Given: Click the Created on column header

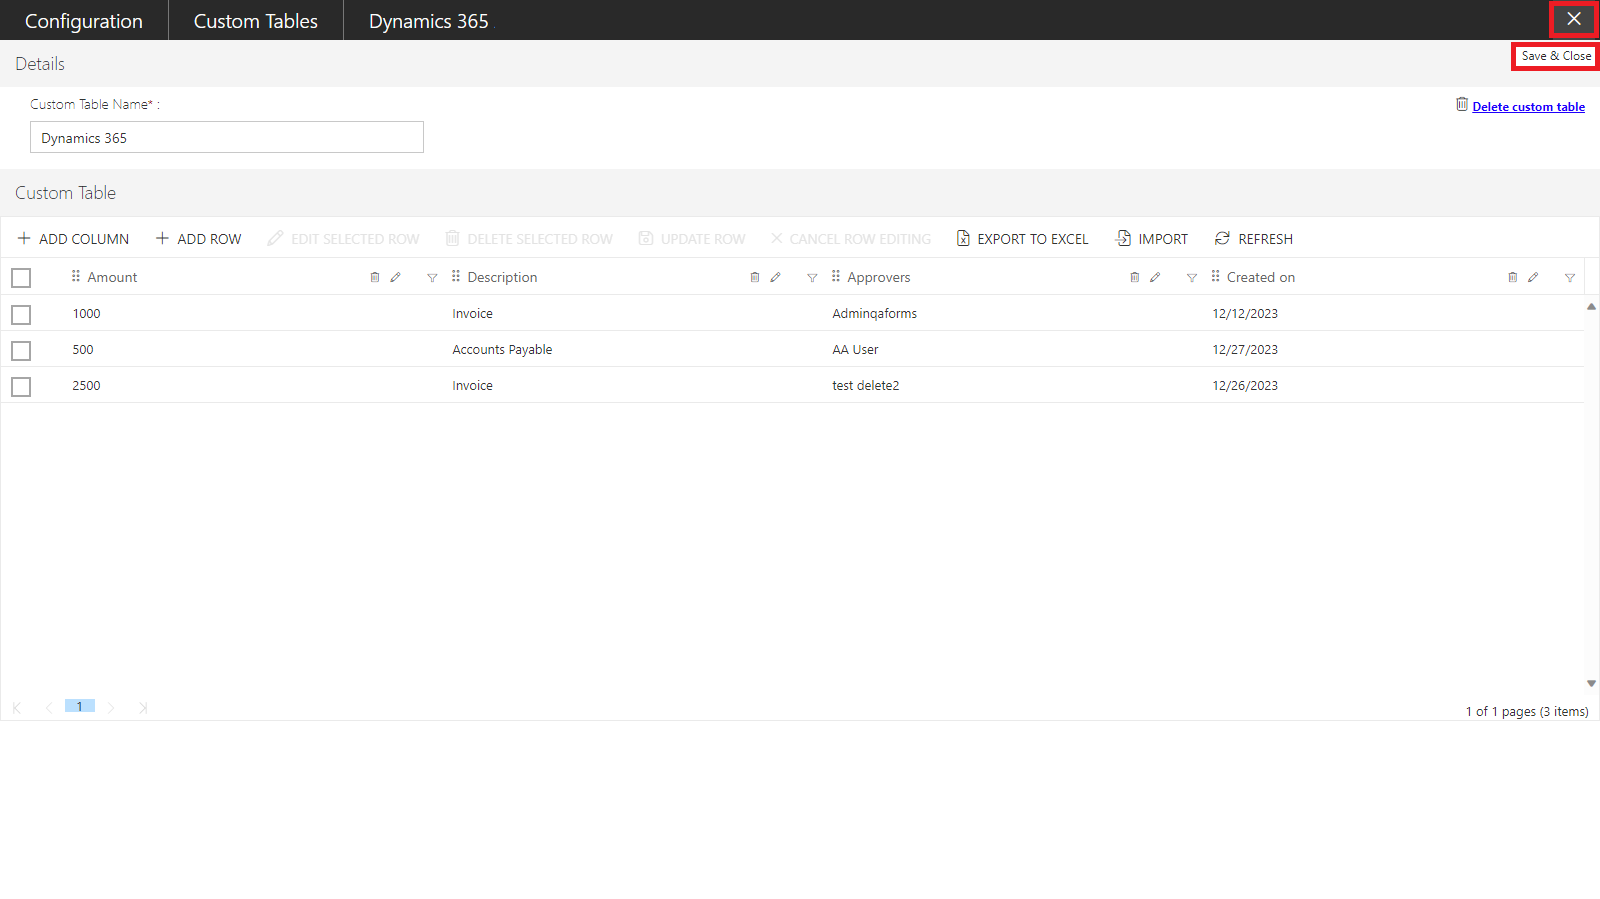Looking at the screenshot, I should pos(1261,277).
